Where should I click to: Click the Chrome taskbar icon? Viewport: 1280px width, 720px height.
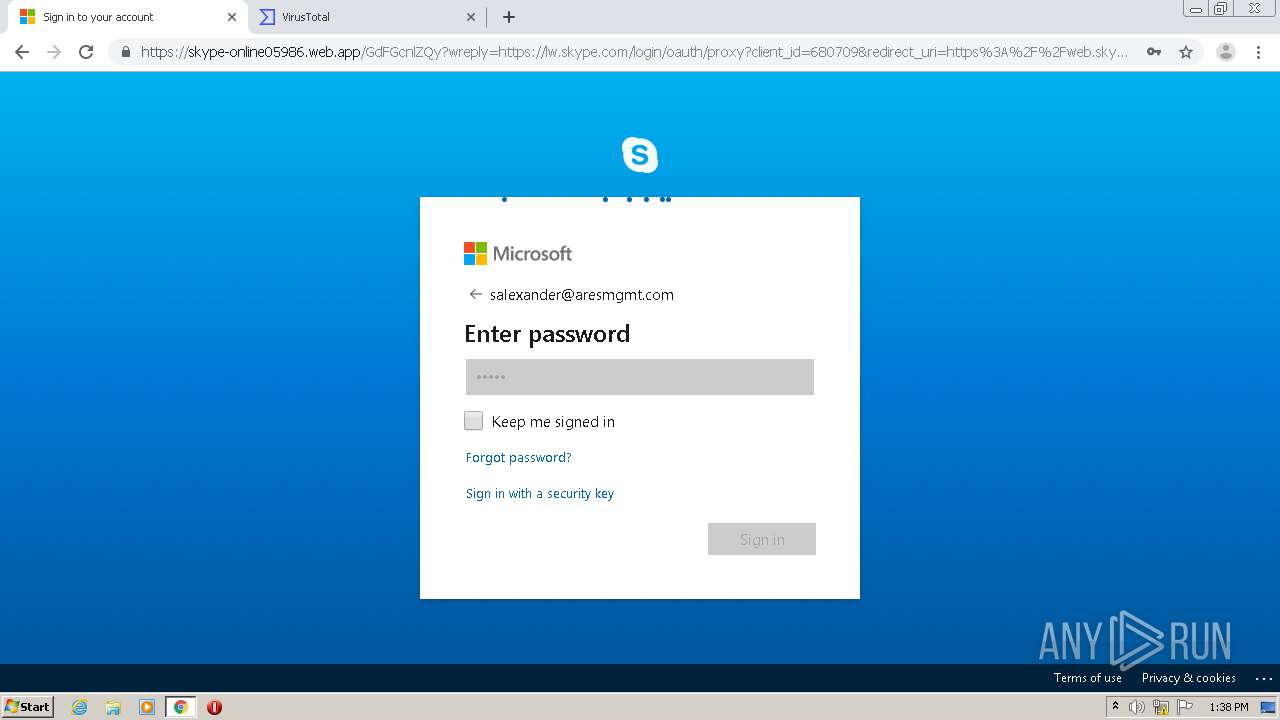[180, 707]
